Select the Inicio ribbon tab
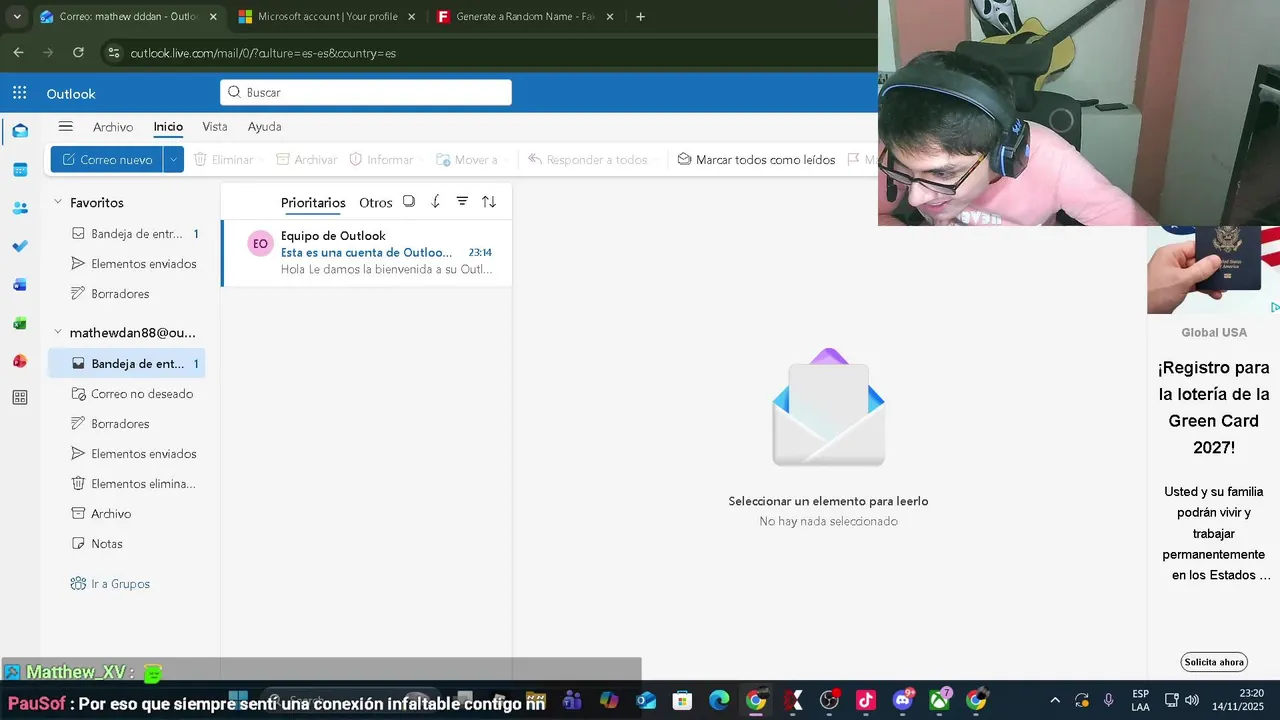 point(168,127)
